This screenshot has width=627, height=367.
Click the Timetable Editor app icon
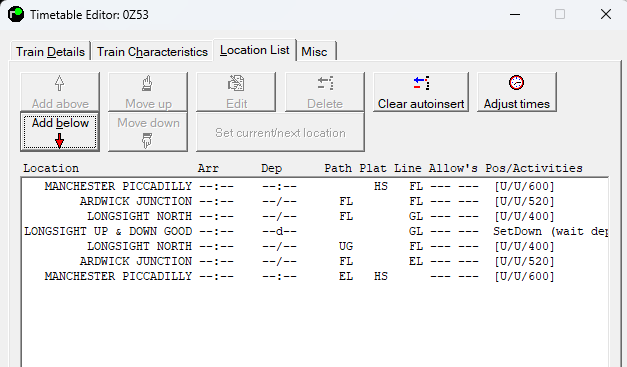16,14
